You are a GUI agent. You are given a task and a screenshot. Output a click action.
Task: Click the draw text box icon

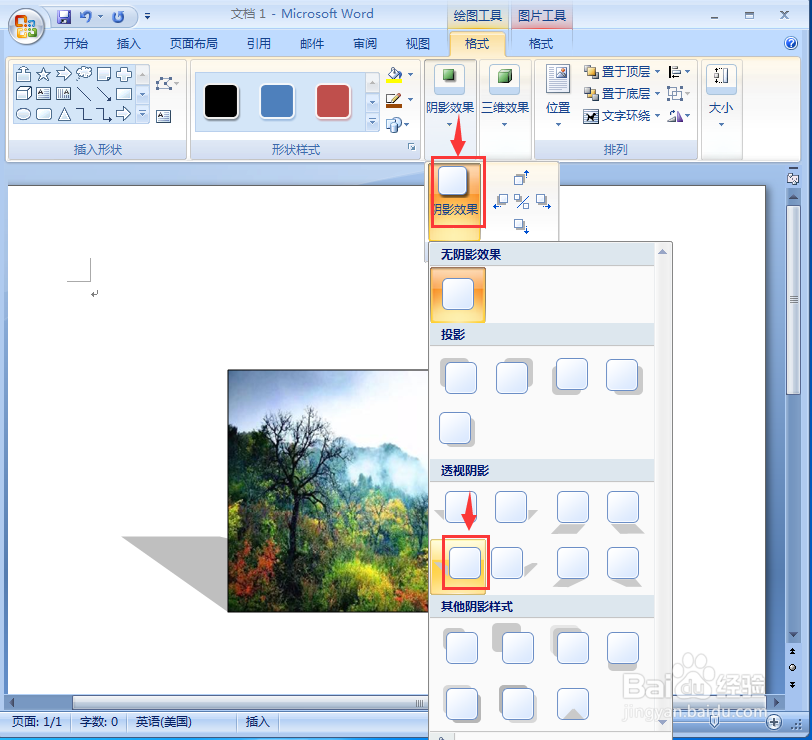point(164,117)
